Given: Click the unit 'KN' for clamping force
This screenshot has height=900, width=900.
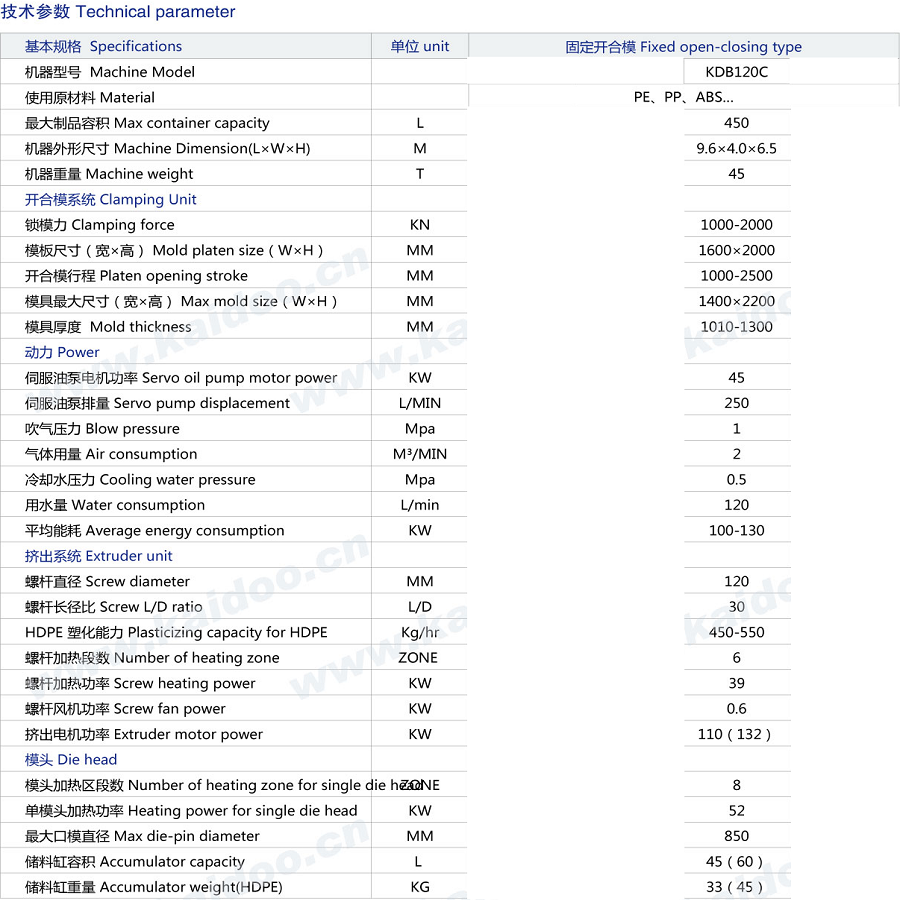Looking at the screenshot, I should 420,224.
